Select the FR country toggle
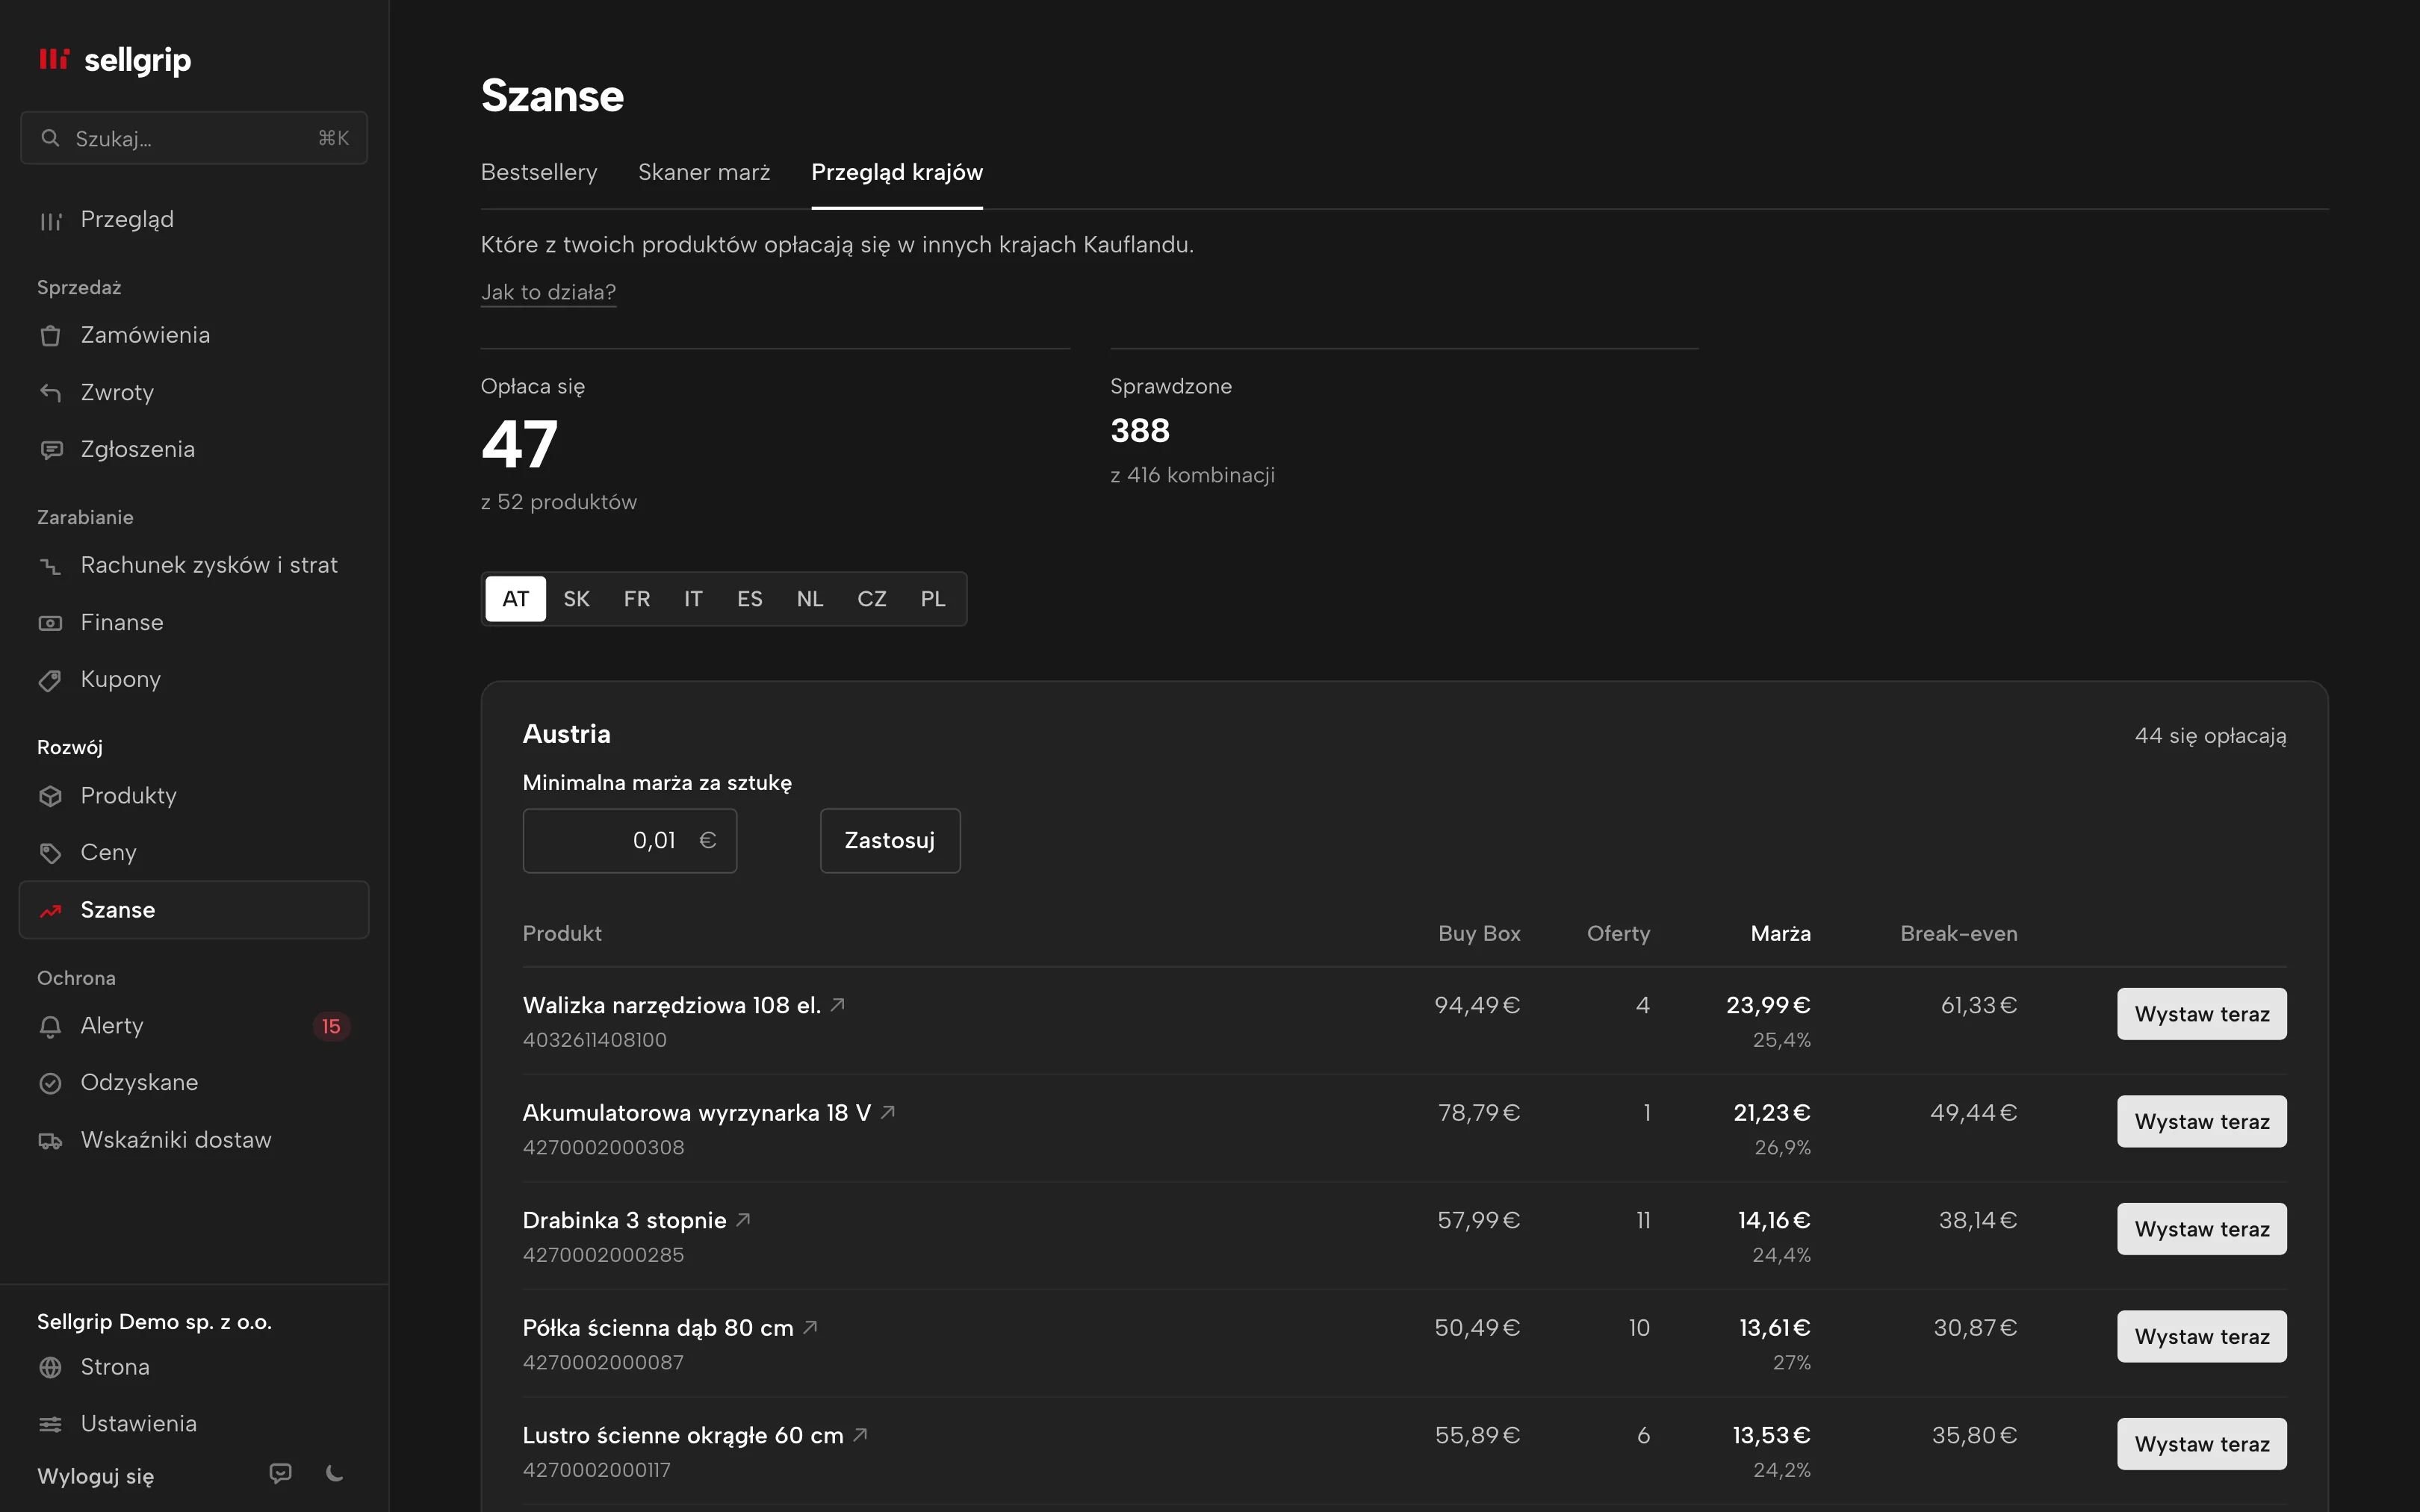This screenshot has height=1512, width=2420. (637, 598)
